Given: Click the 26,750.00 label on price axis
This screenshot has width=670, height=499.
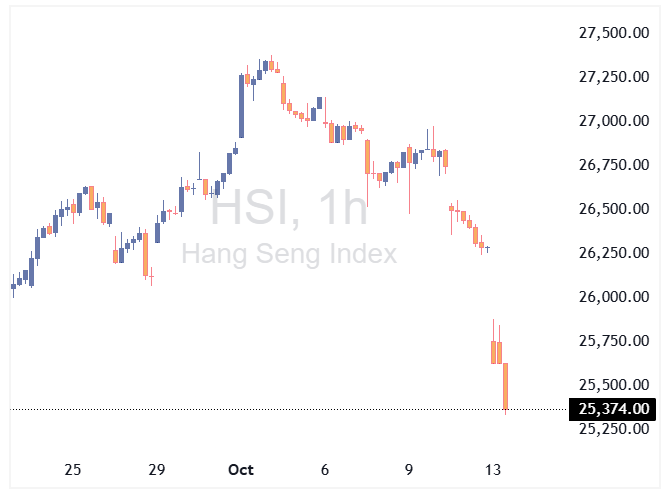Looking at the screenshot, I should click(x=615, y=165).
